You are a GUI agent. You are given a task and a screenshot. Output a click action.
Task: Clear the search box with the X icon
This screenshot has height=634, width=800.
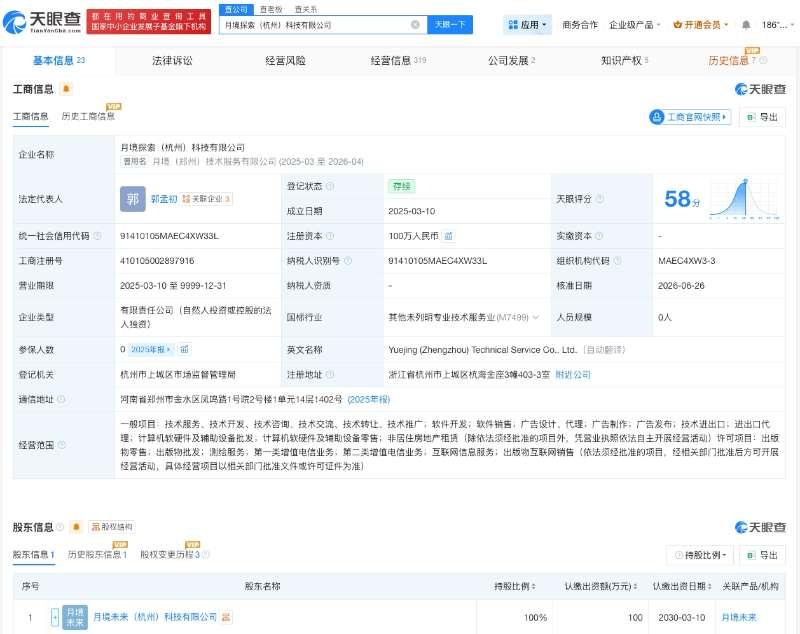pos(415,24)
